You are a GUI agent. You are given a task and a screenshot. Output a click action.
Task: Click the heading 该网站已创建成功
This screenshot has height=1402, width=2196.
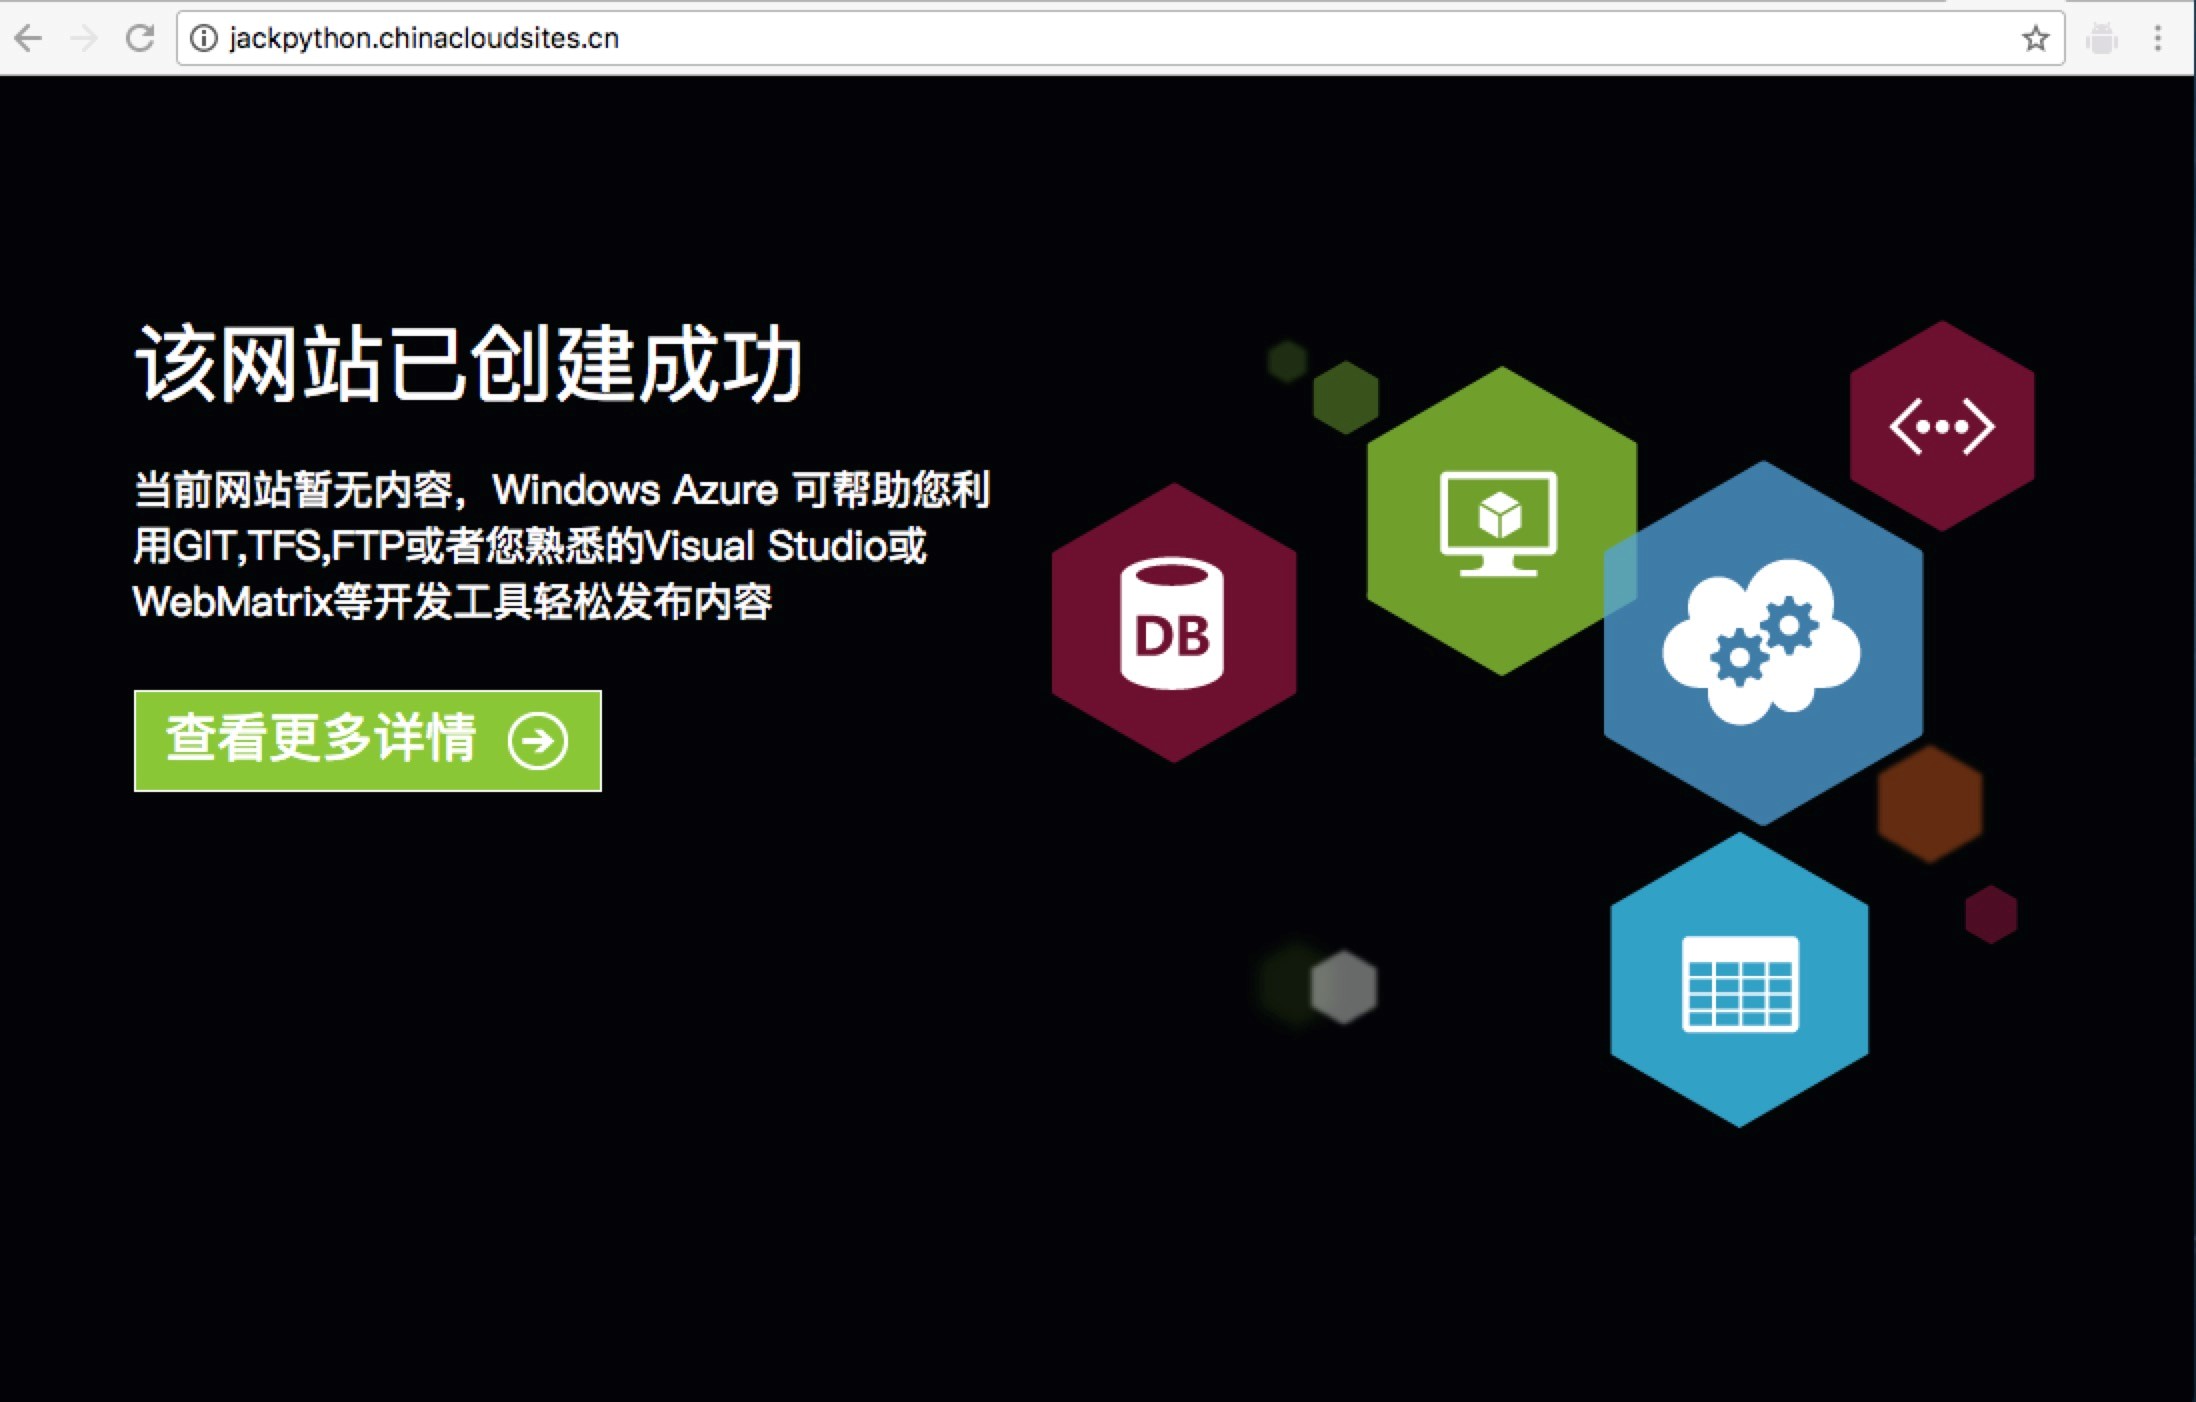[x=468, y=364]
